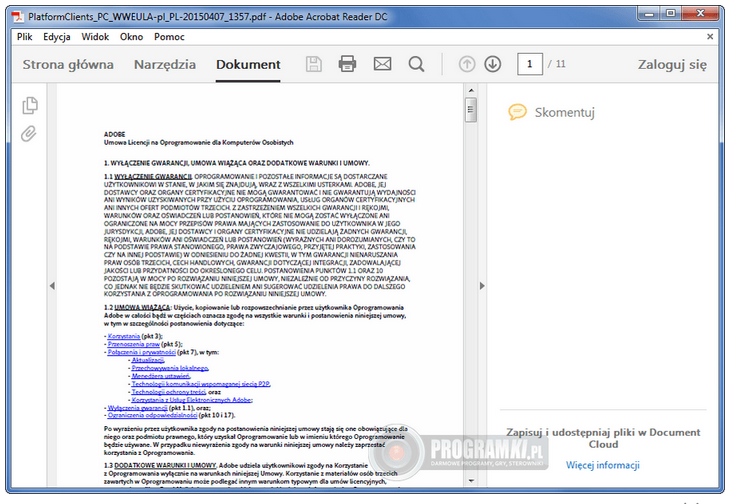Open the Okno menu
The height and width of the screenshot is (504, 729).
click(131, 37)
